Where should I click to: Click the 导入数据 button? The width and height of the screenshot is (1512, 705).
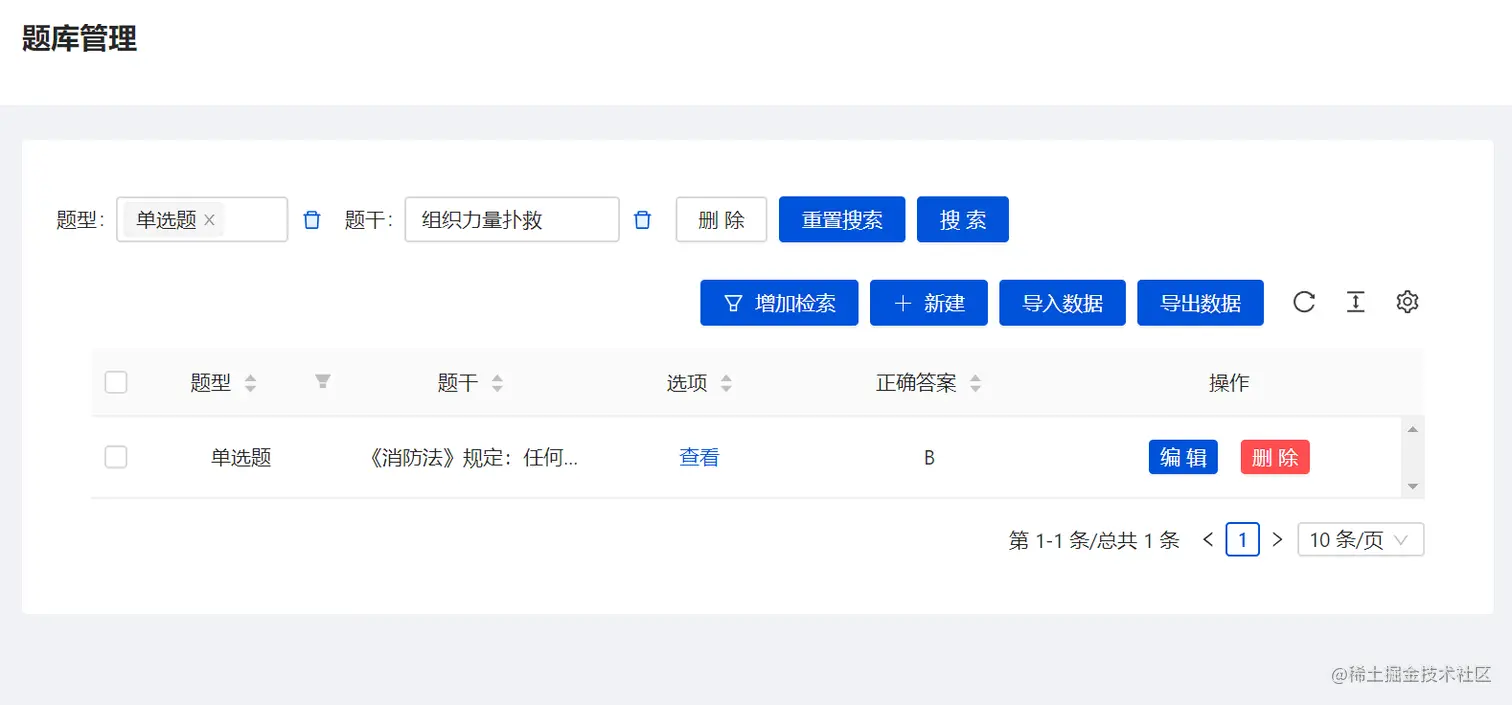[1063, 303]
